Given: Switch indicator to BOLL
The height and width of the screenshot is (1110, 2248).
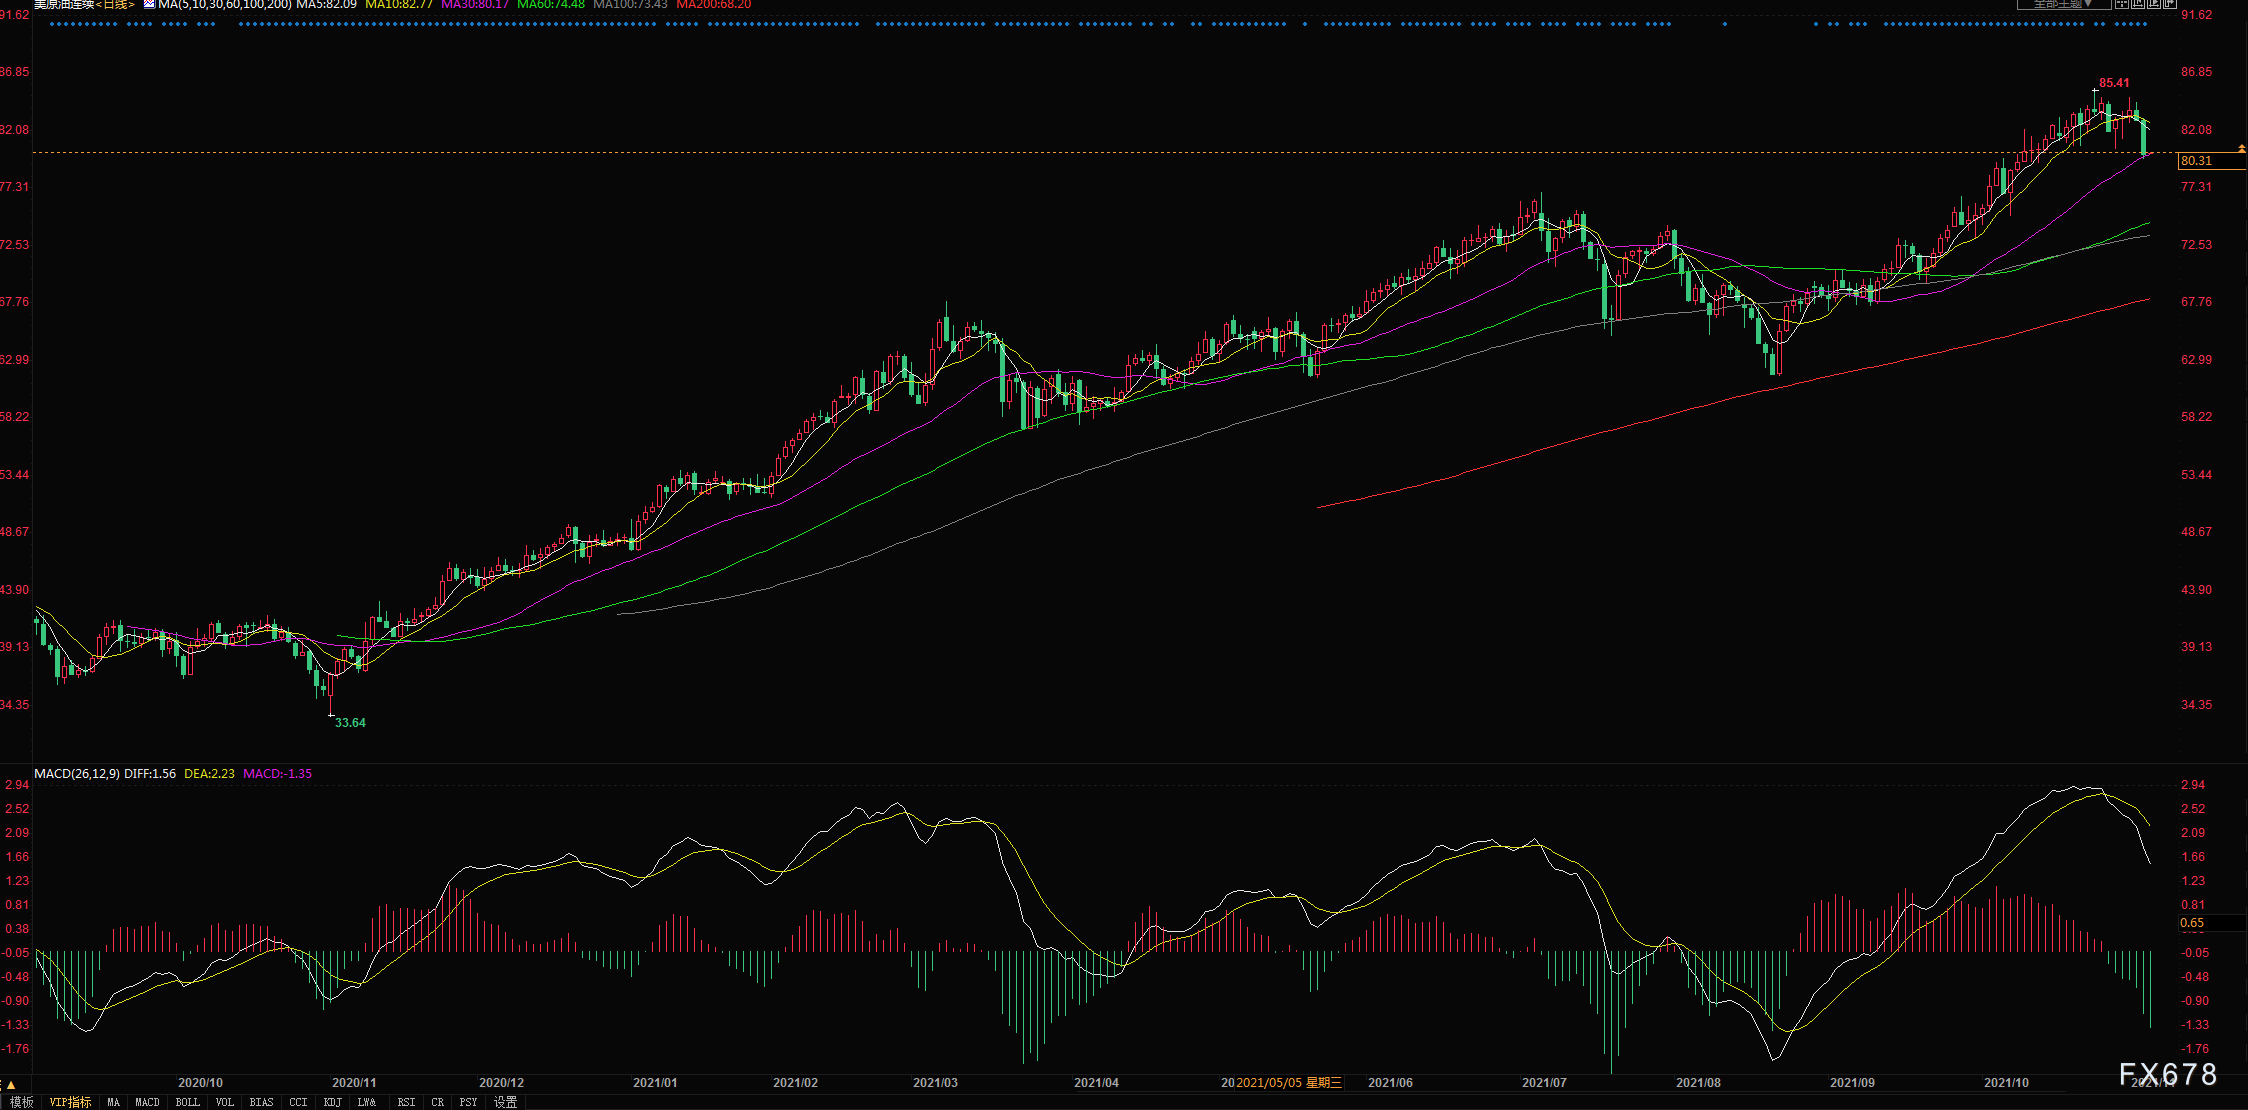Looking at the screenshot, I should (x=187, y=1102).
